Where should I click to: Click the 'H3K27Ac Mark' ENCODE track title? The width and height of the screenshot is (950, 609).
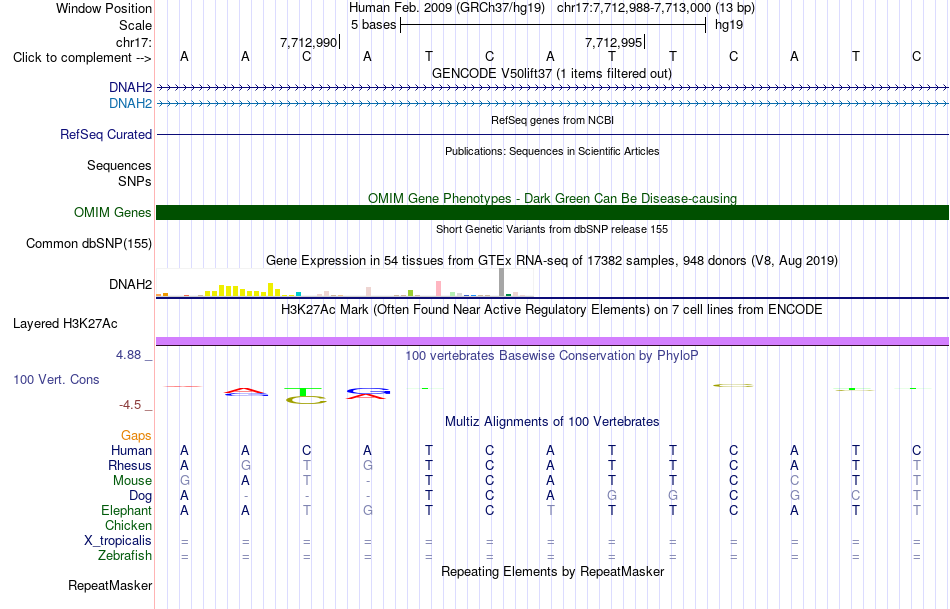(x=552, y=310)
